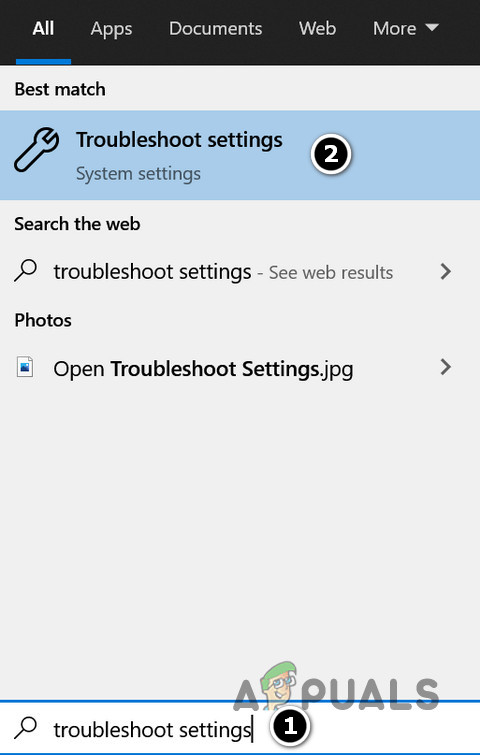
Task: Click the magnifier icon in the search box
Action: (26, 728)
